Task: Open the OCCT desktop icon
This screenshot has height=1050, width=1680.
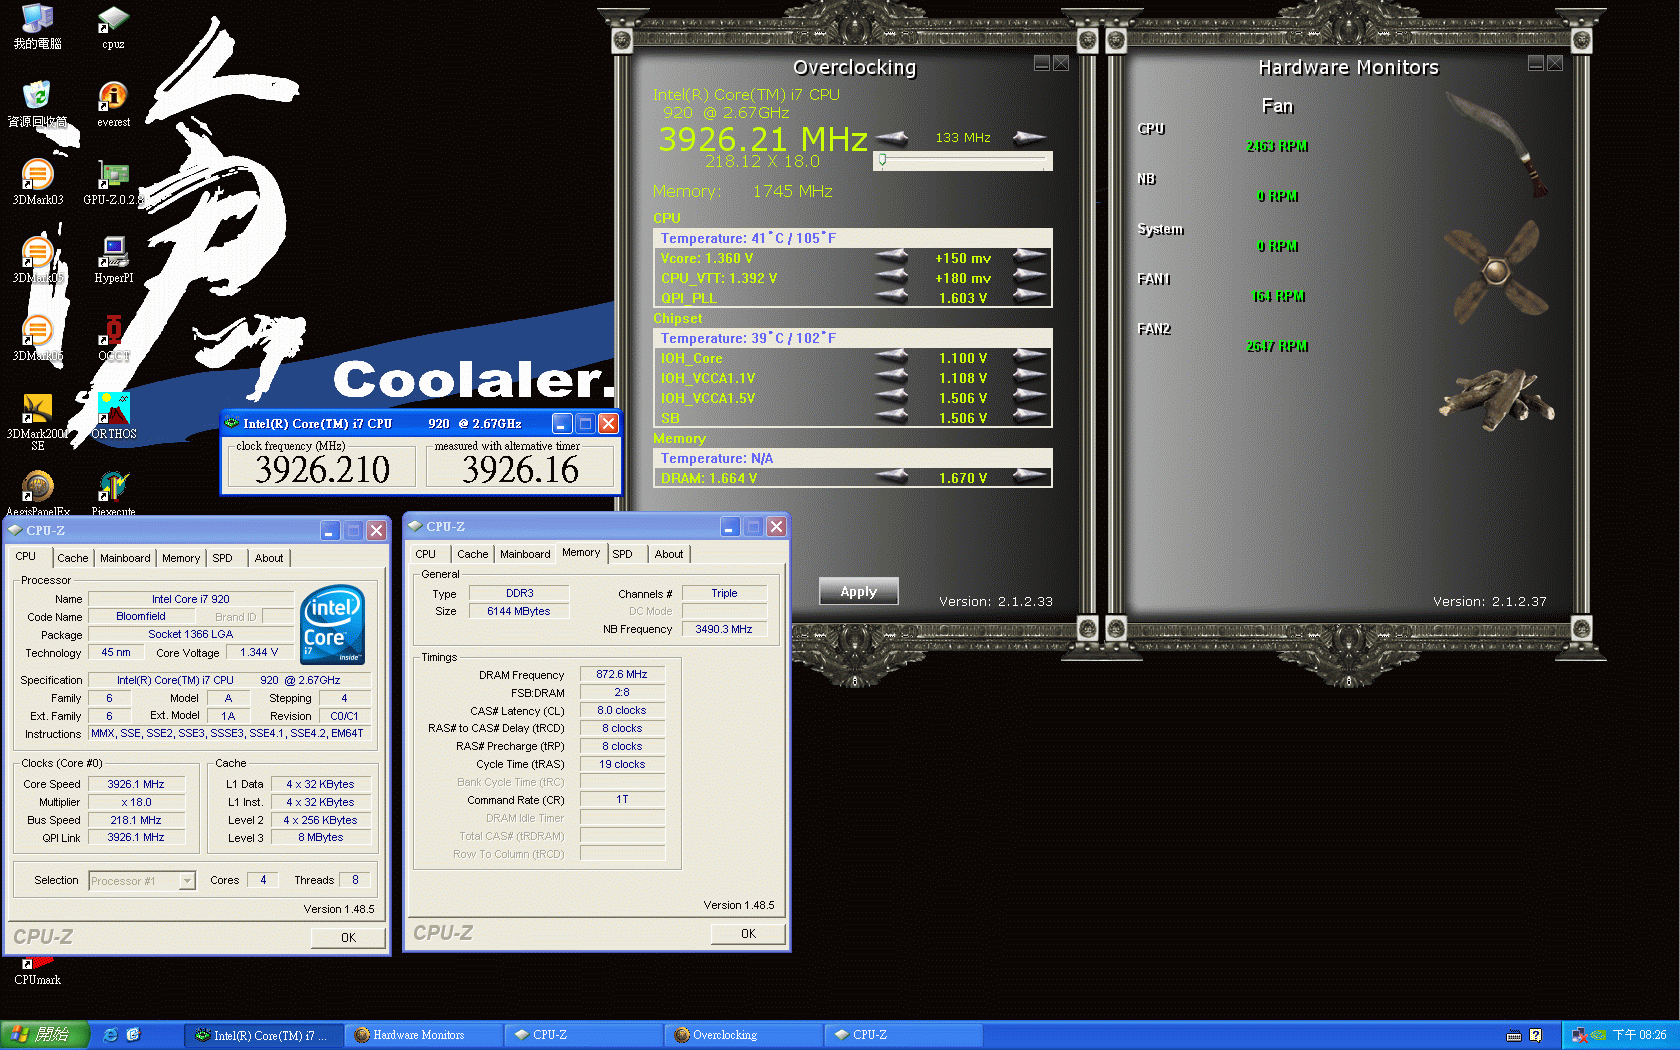Action: point(113,338)
